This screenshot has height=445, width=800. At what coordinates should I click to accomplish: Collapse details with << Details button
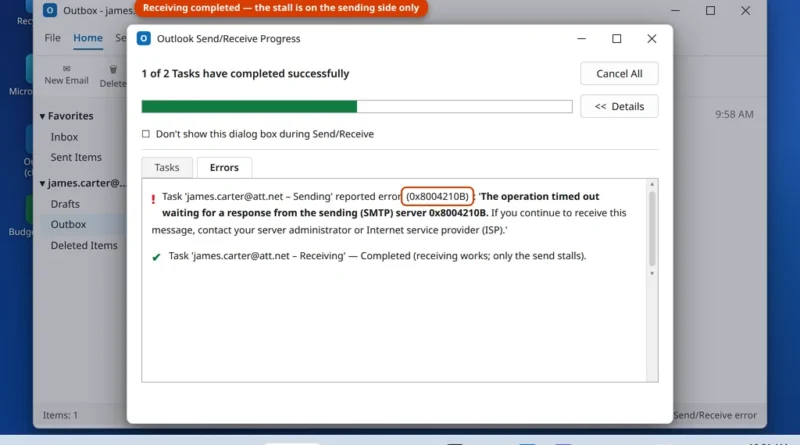tap(619, 106)
